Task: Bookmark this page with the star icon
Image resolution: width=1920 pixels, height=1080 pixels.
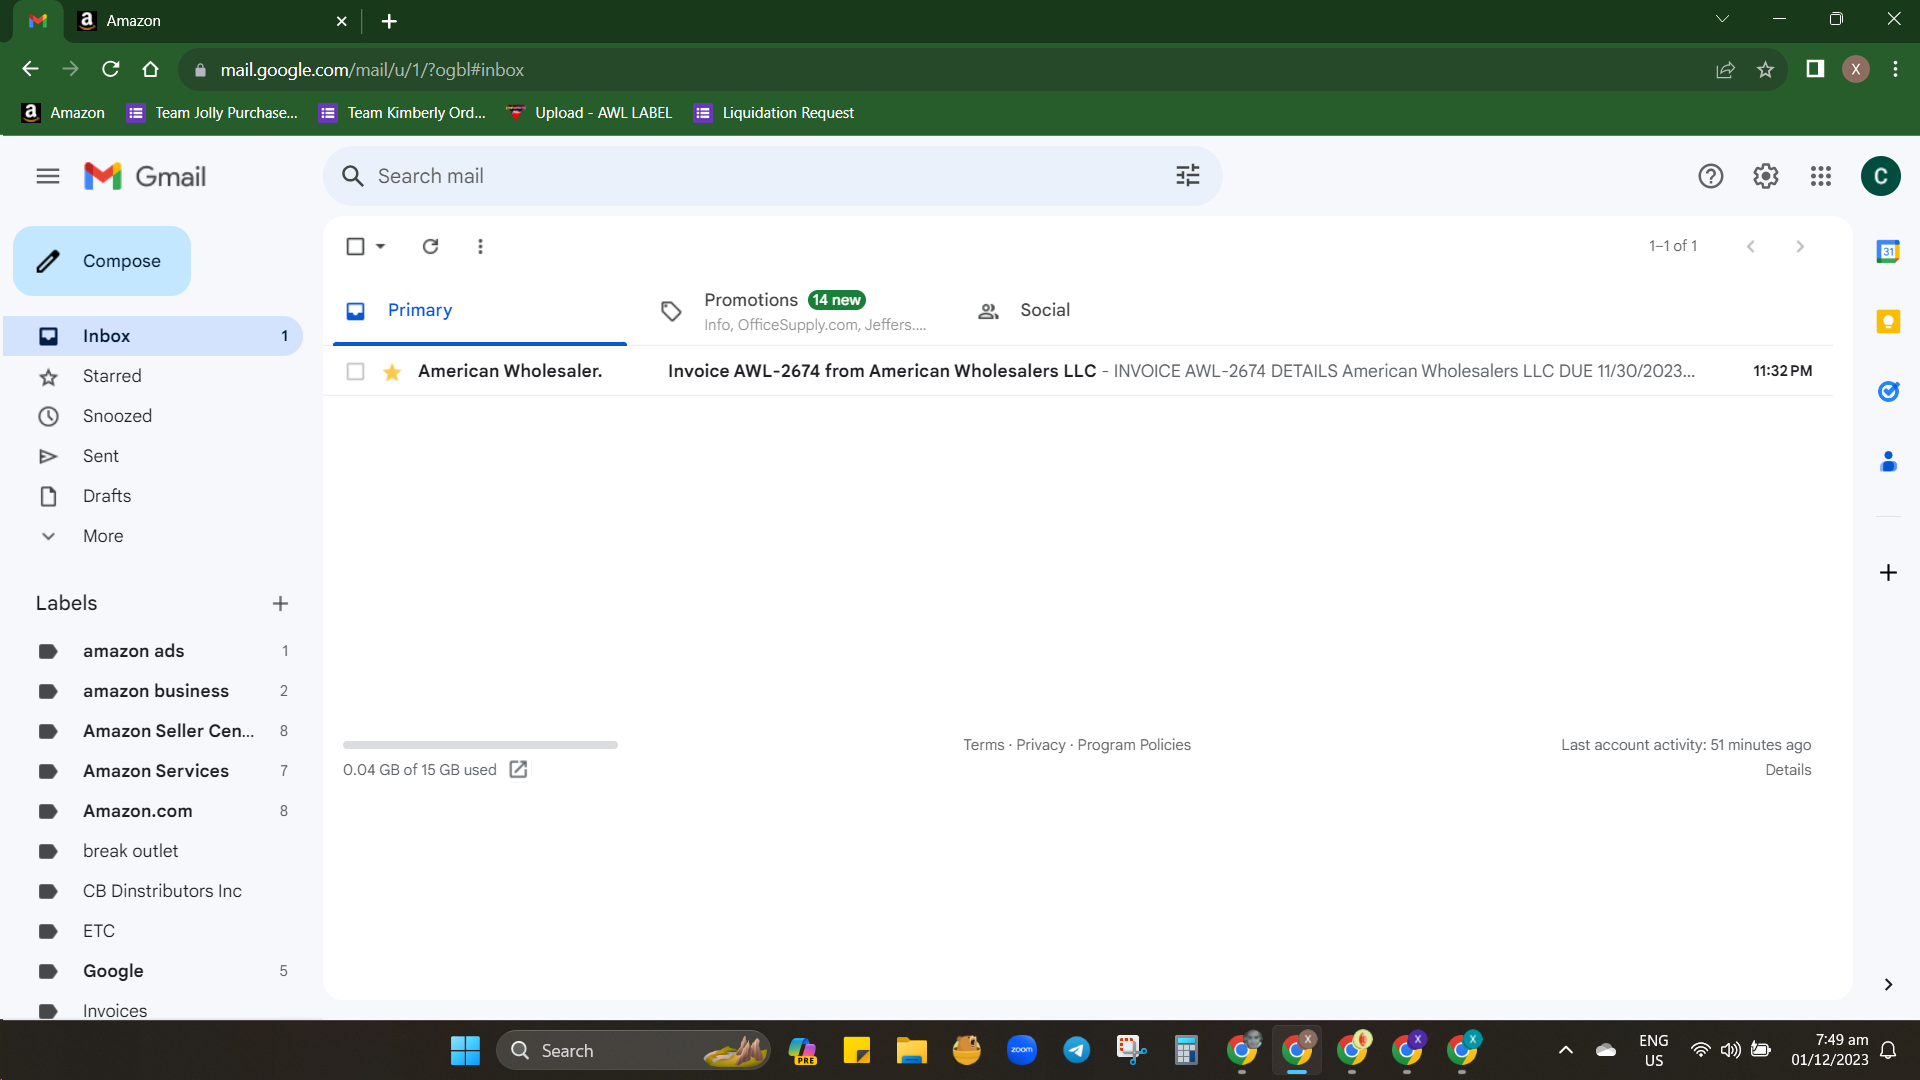Action: [1765, 69]
